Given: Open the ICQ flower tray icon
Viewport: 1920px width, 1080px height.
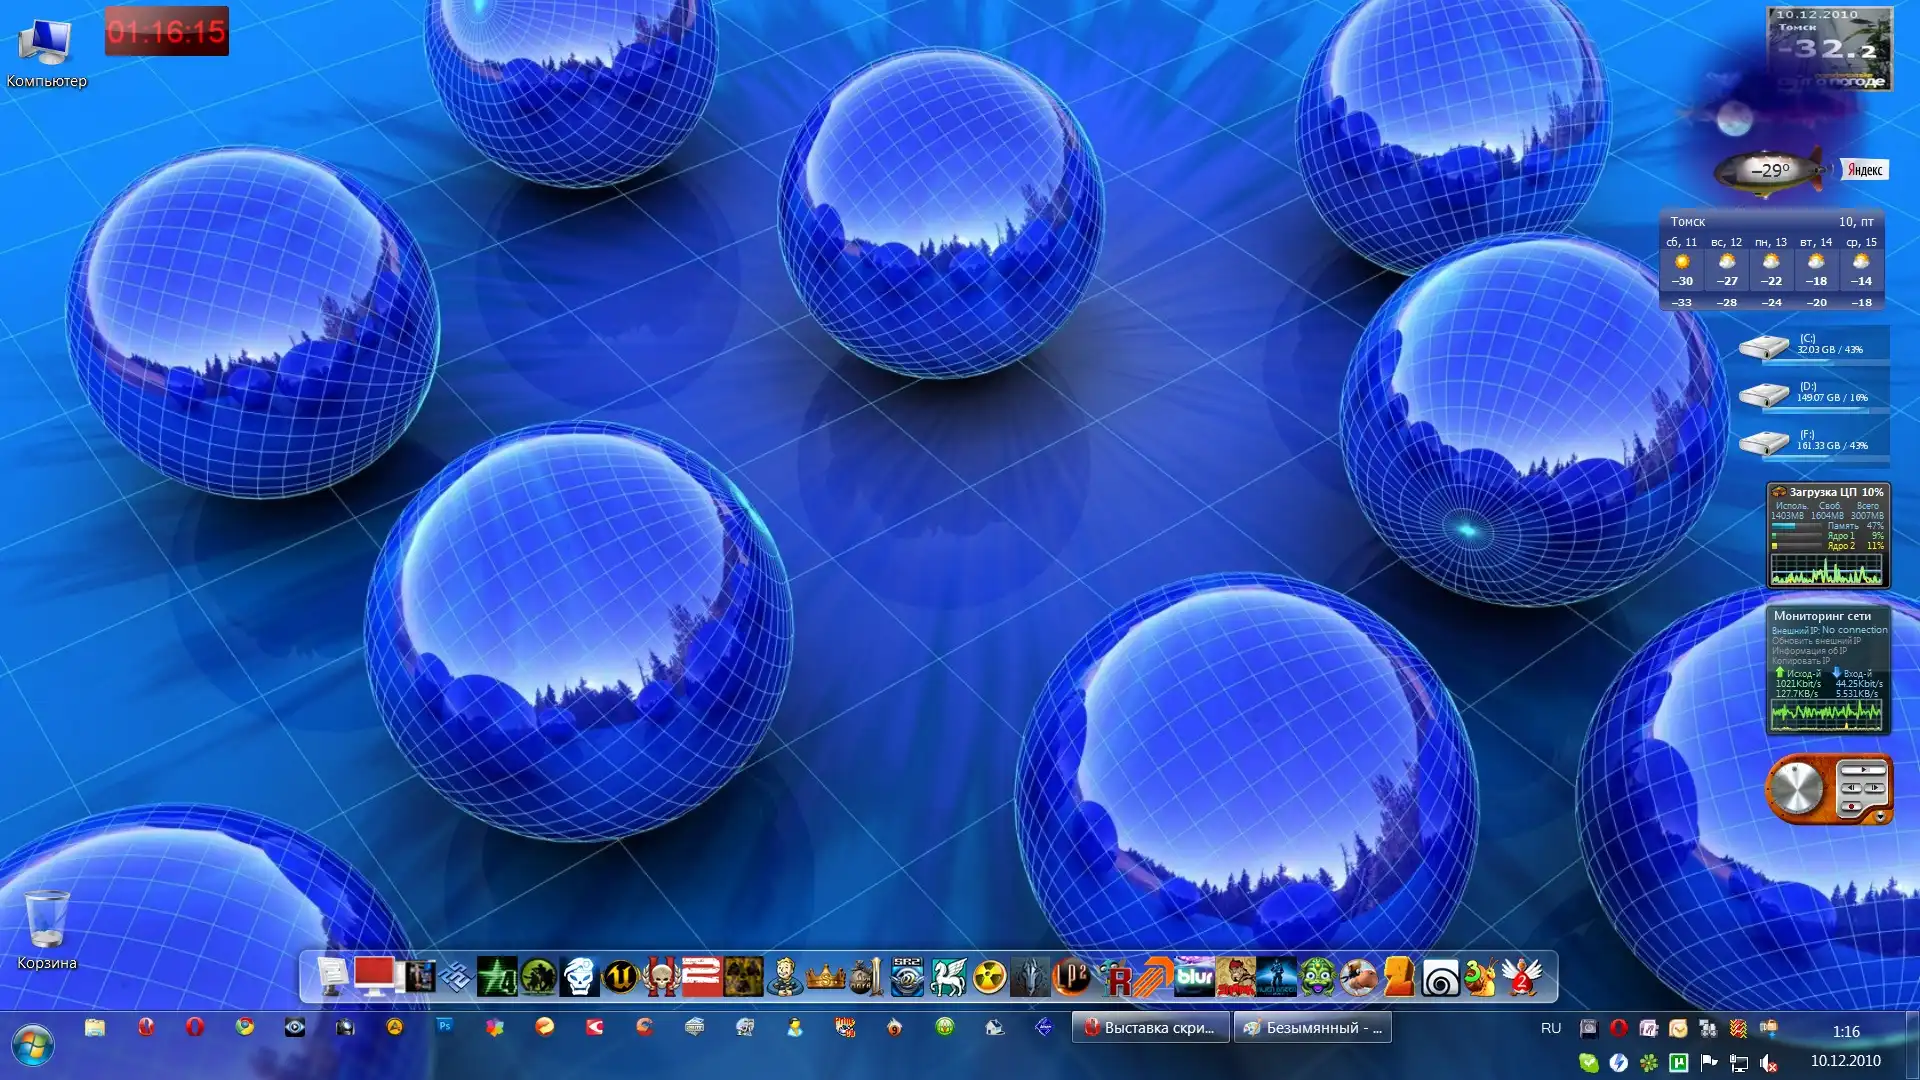Looking at the screenshot, I should click(1649, 1063).
